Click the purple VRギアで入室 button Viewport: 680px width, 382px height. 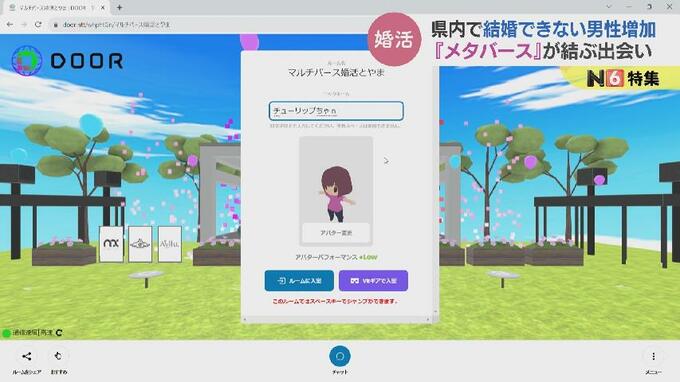point(373,281)
